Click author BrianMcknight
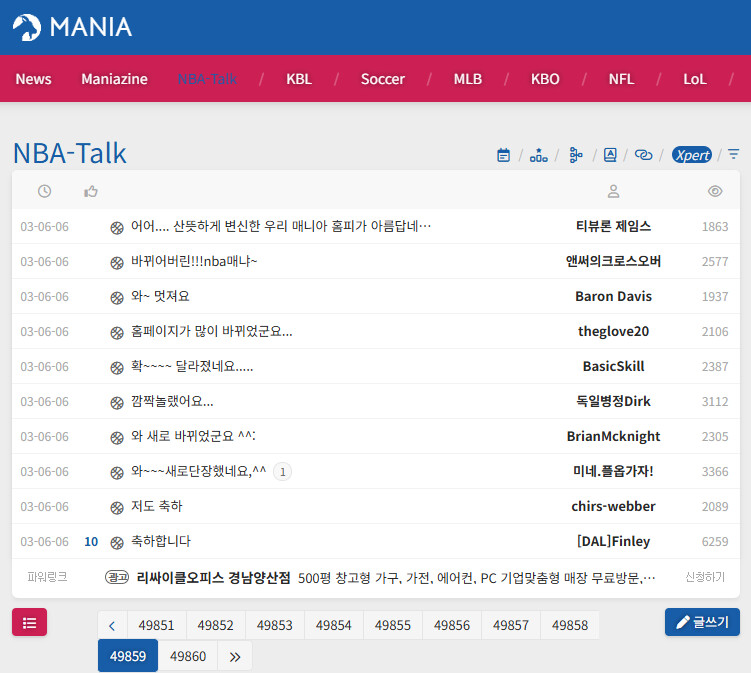The width and height of the screenshot is (751, 673). (x=614, y=436)
